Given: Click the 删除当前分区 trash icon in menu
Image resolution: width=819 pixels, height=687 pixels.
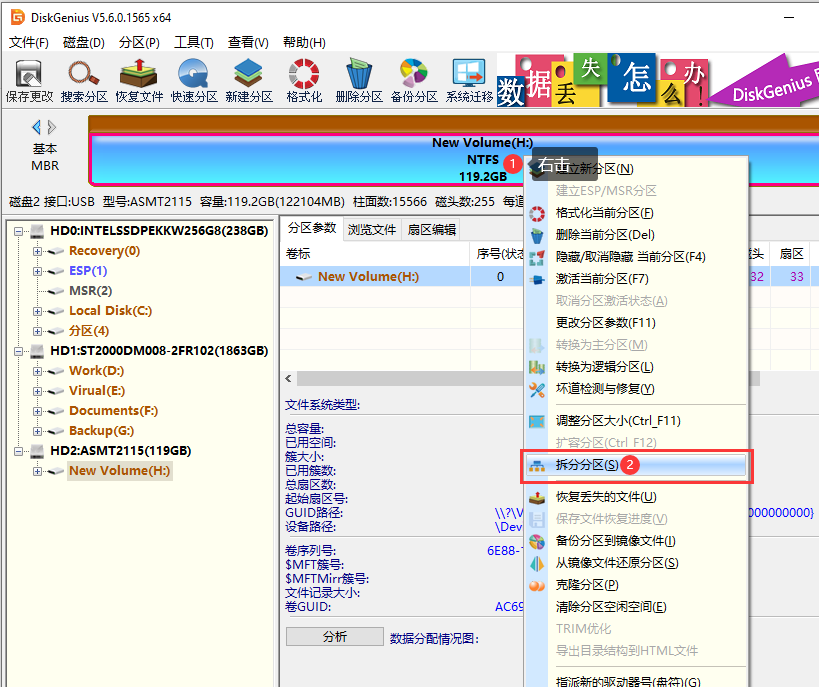Looking at the screenshot, I should click(537, 236).
